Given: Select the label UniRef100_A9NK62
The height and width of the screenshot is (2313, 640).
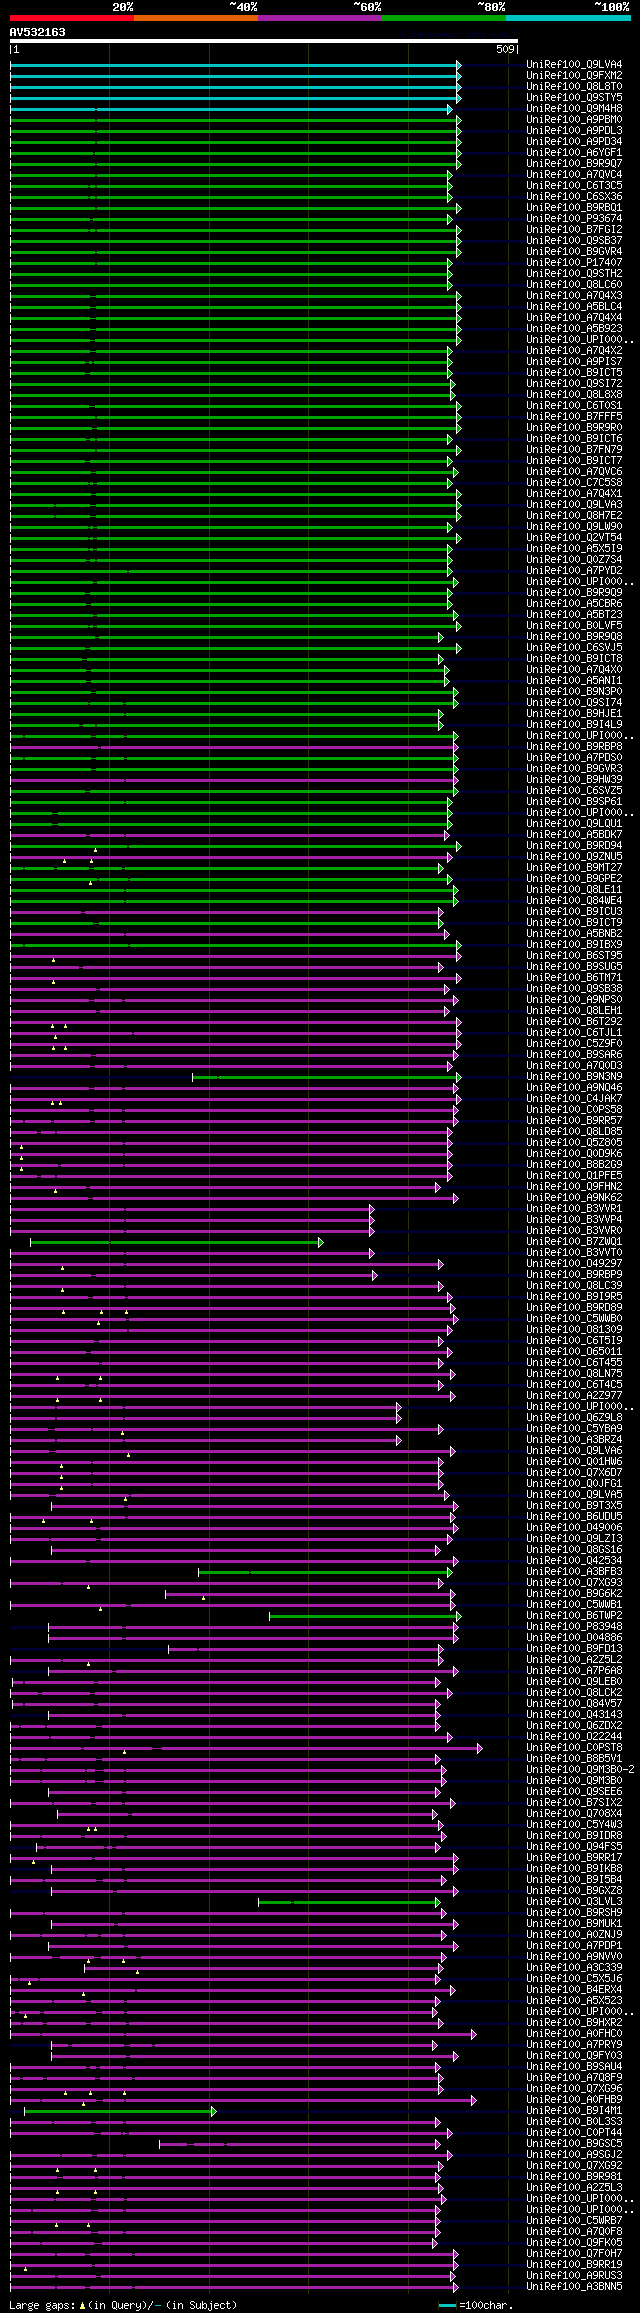Looking at the screenshot, I should (574, 1198).
